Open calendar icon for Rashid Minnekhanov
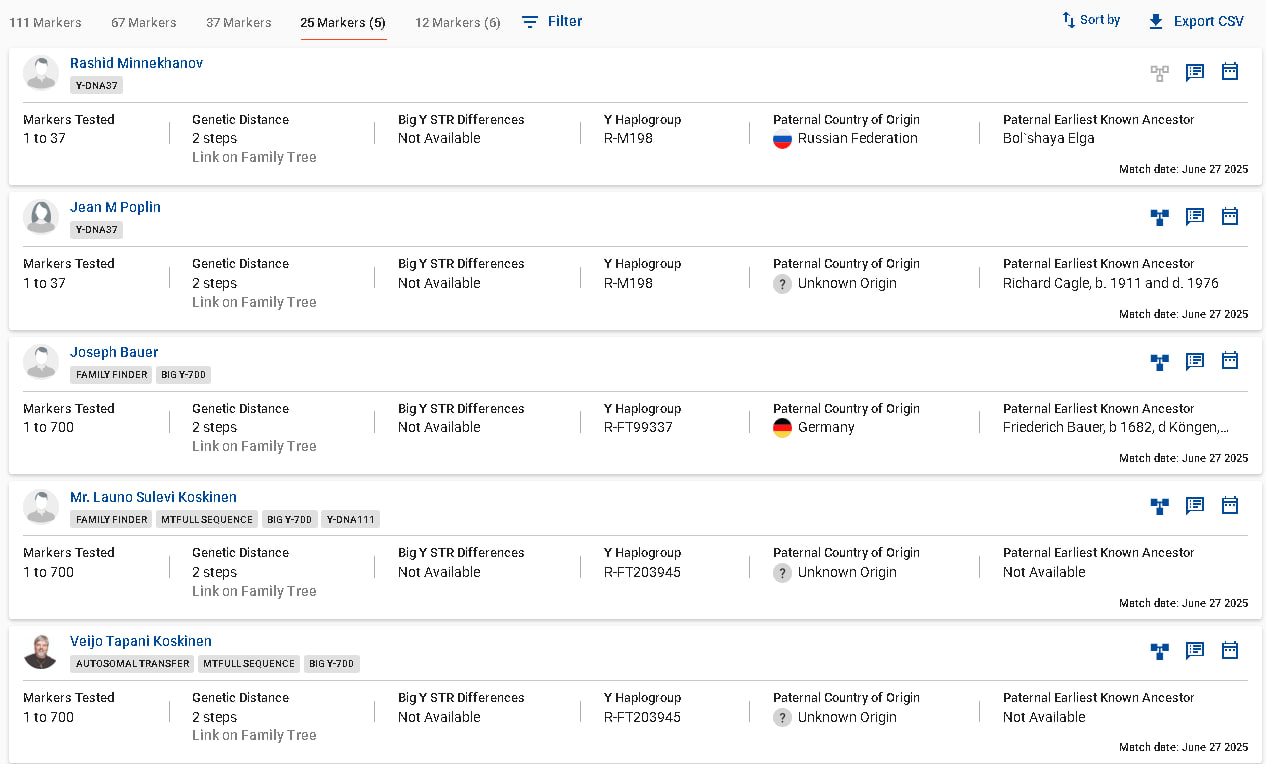Image resolution: width=1266 pixels, height=764 pixels. click(x=1230, y=72)
